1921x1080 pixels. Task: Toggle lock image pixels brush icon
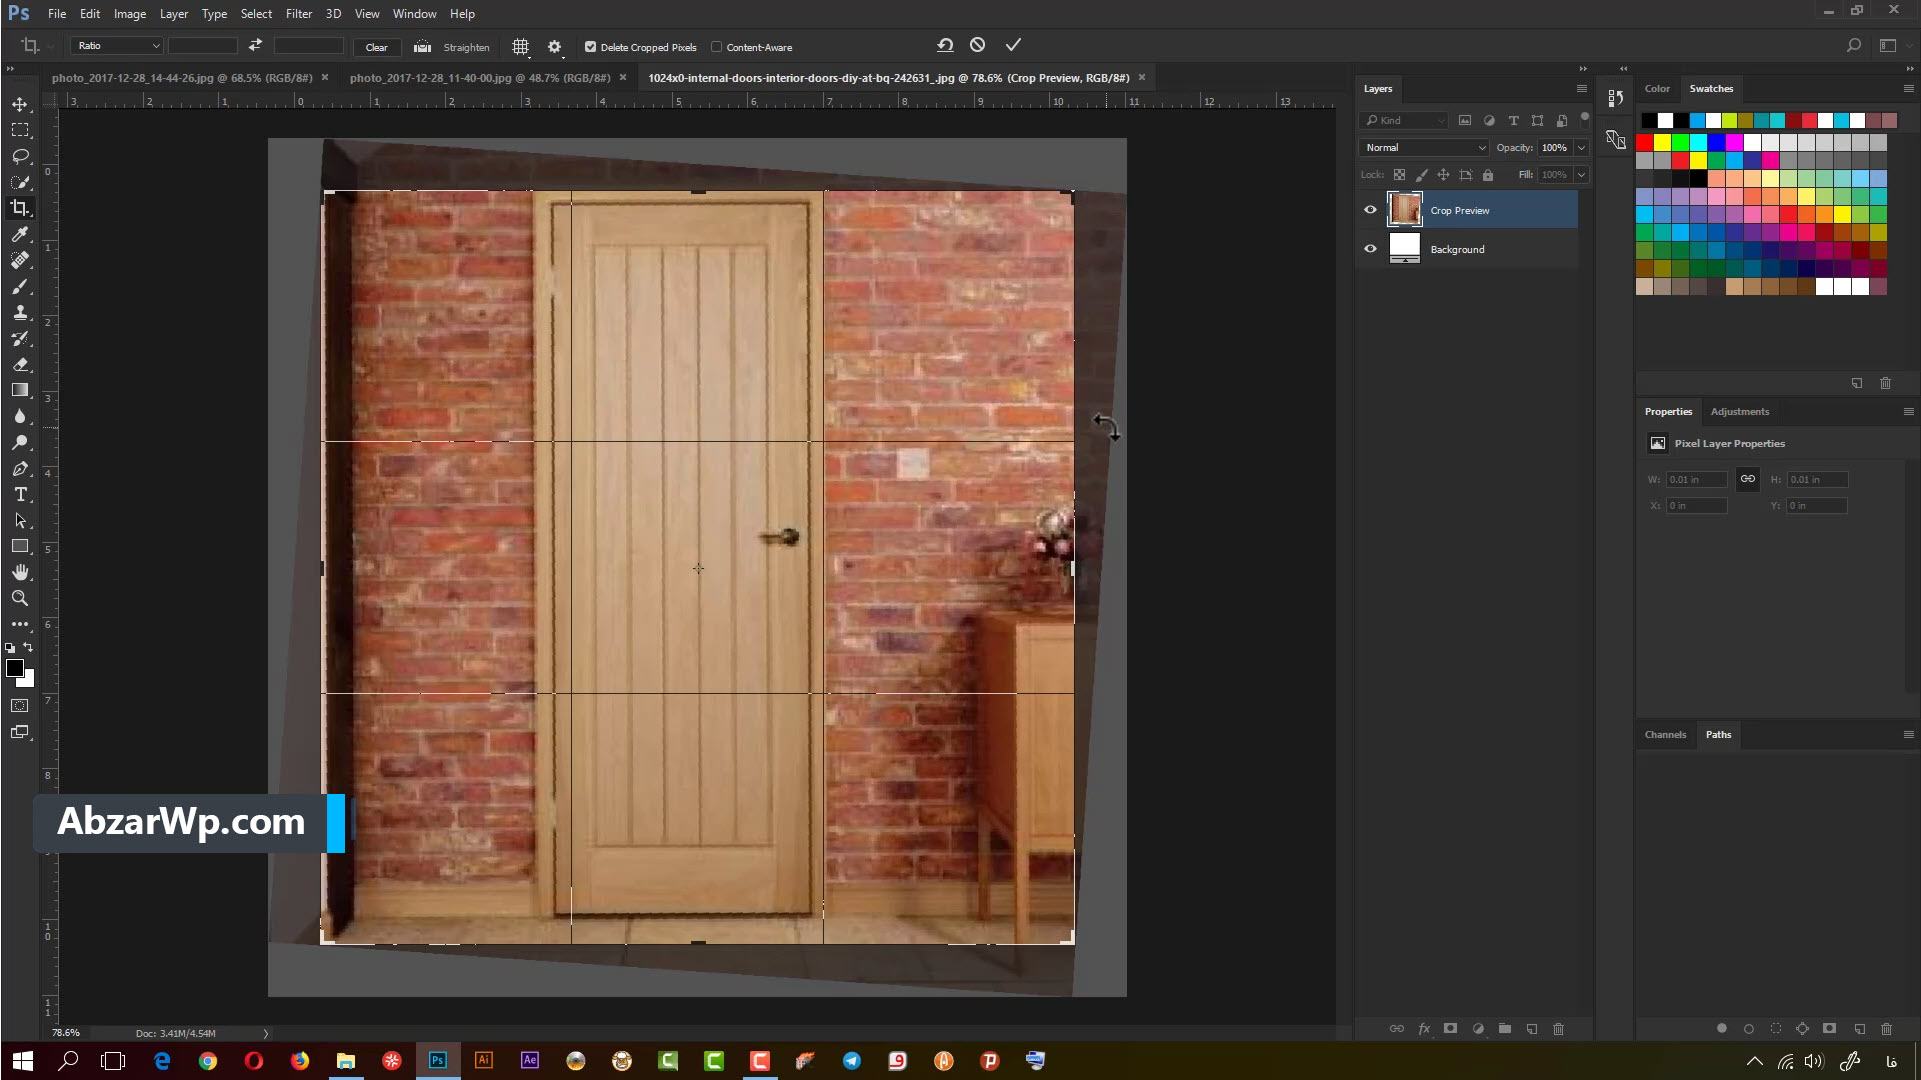coord(1421,175)
